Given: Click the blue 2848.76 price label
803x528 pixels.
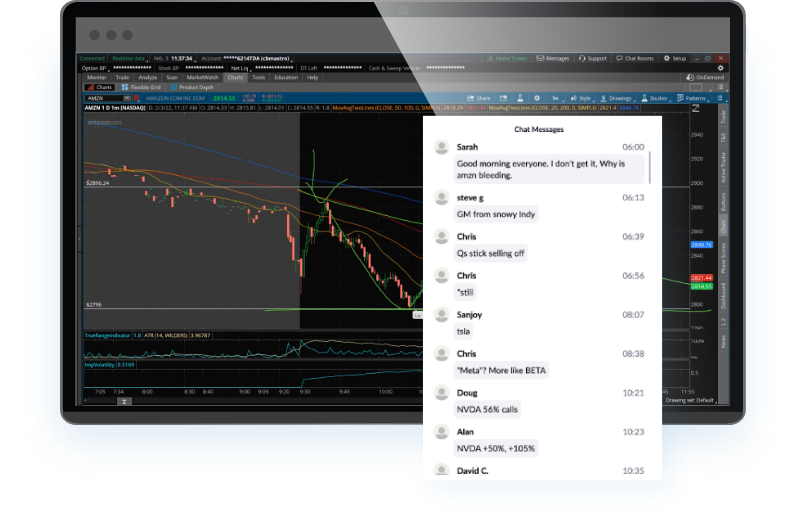Looking at the screenshot, I should coord(701,245).
